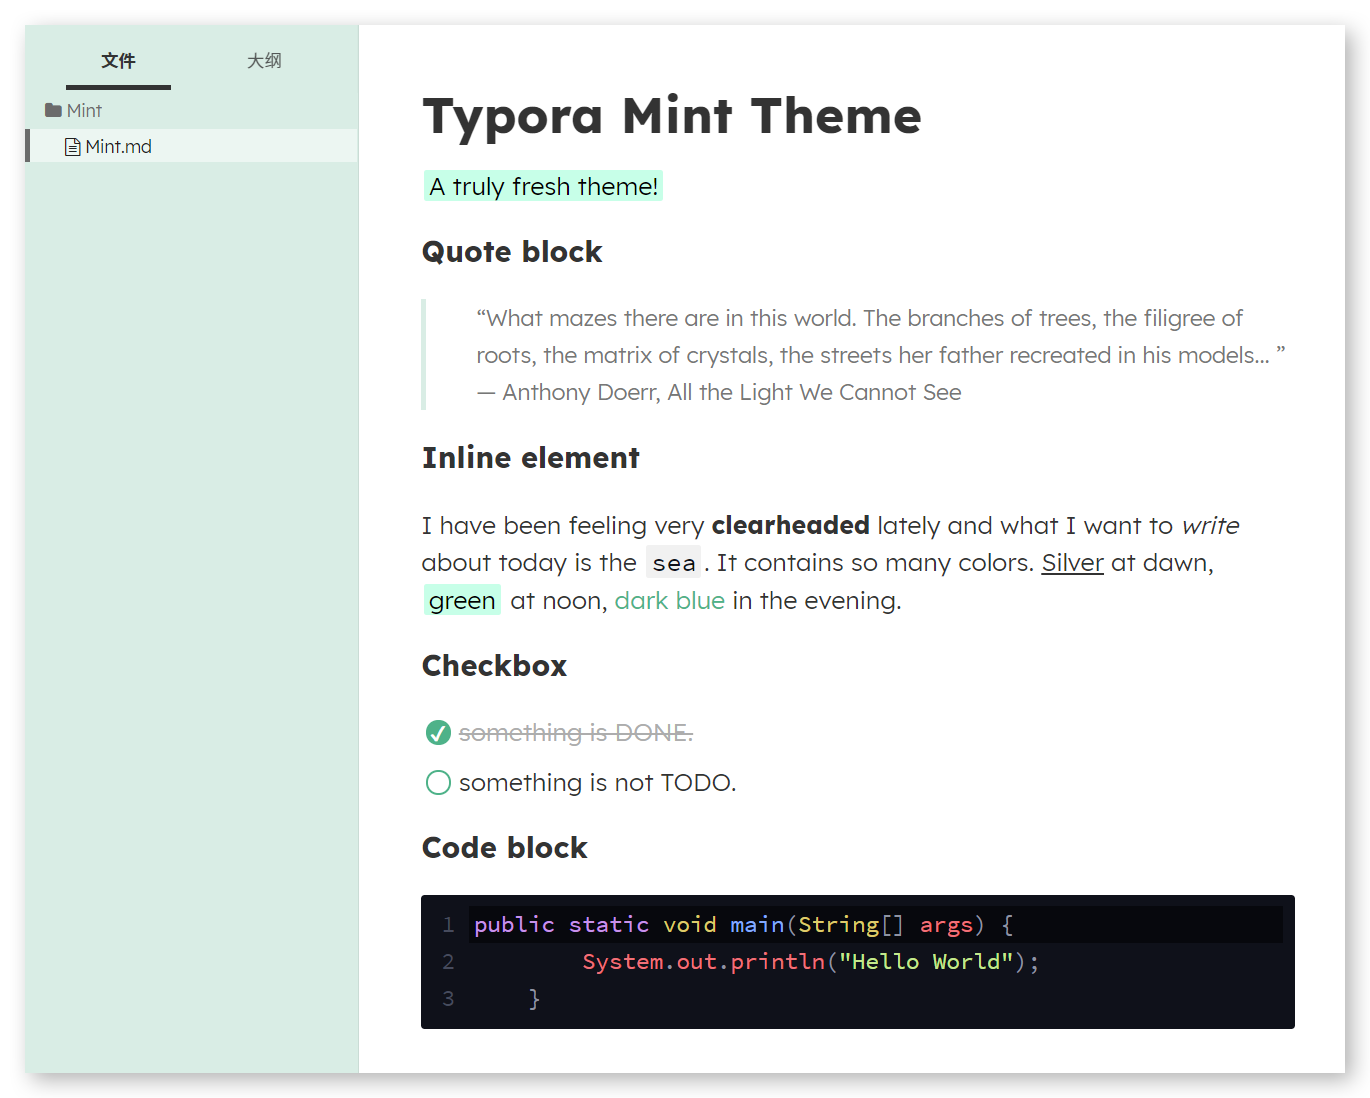This screenshot has width=1370, height=1098.
Task: Click the 'Checkbox' heading
Action: click(494, 666)
